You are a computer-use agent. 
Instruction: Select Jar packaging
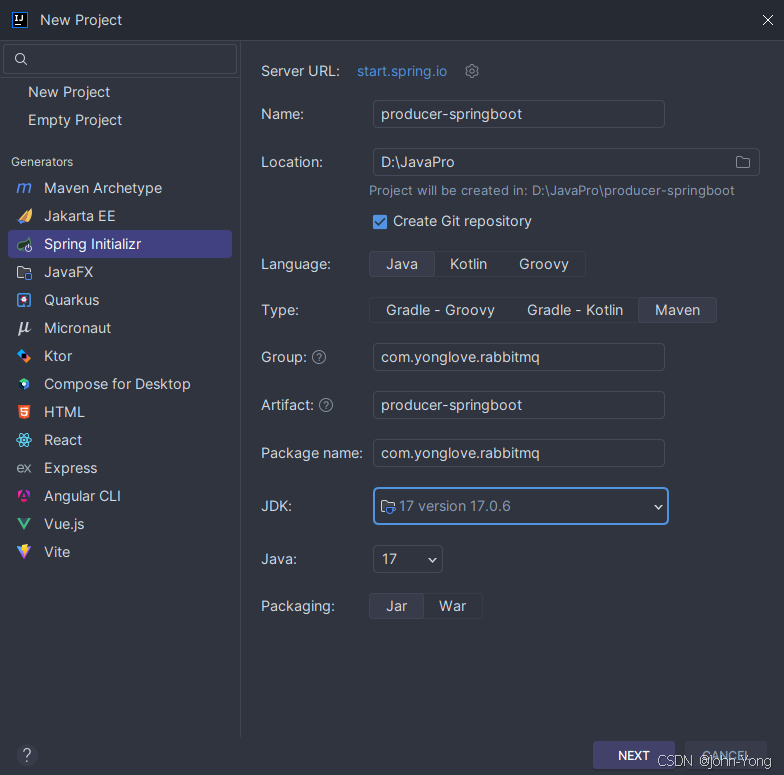(396, 606)
